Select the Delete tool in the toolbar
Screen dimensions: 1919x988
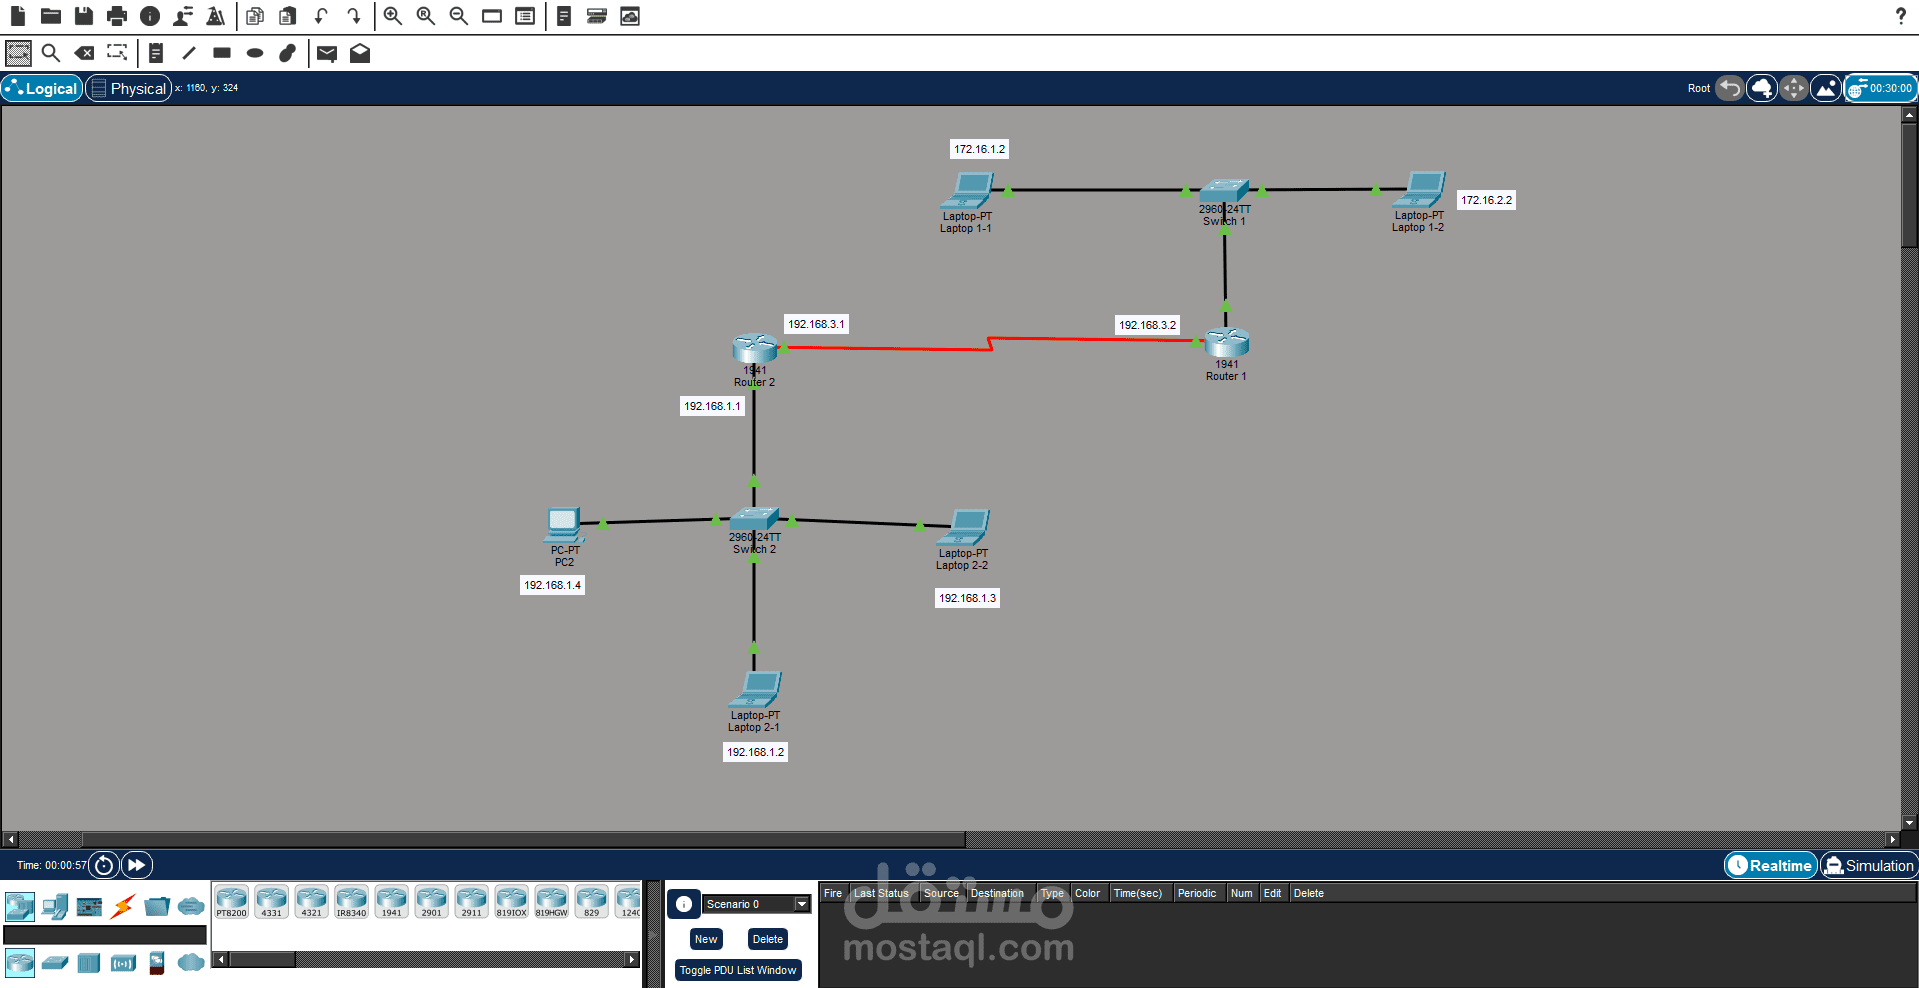point(84,53)
